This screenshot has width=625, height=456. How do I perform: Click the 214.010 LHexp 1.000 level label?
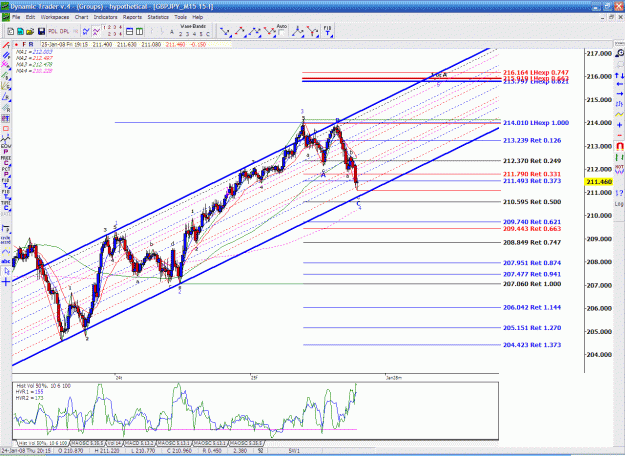(x=536, y=123)
